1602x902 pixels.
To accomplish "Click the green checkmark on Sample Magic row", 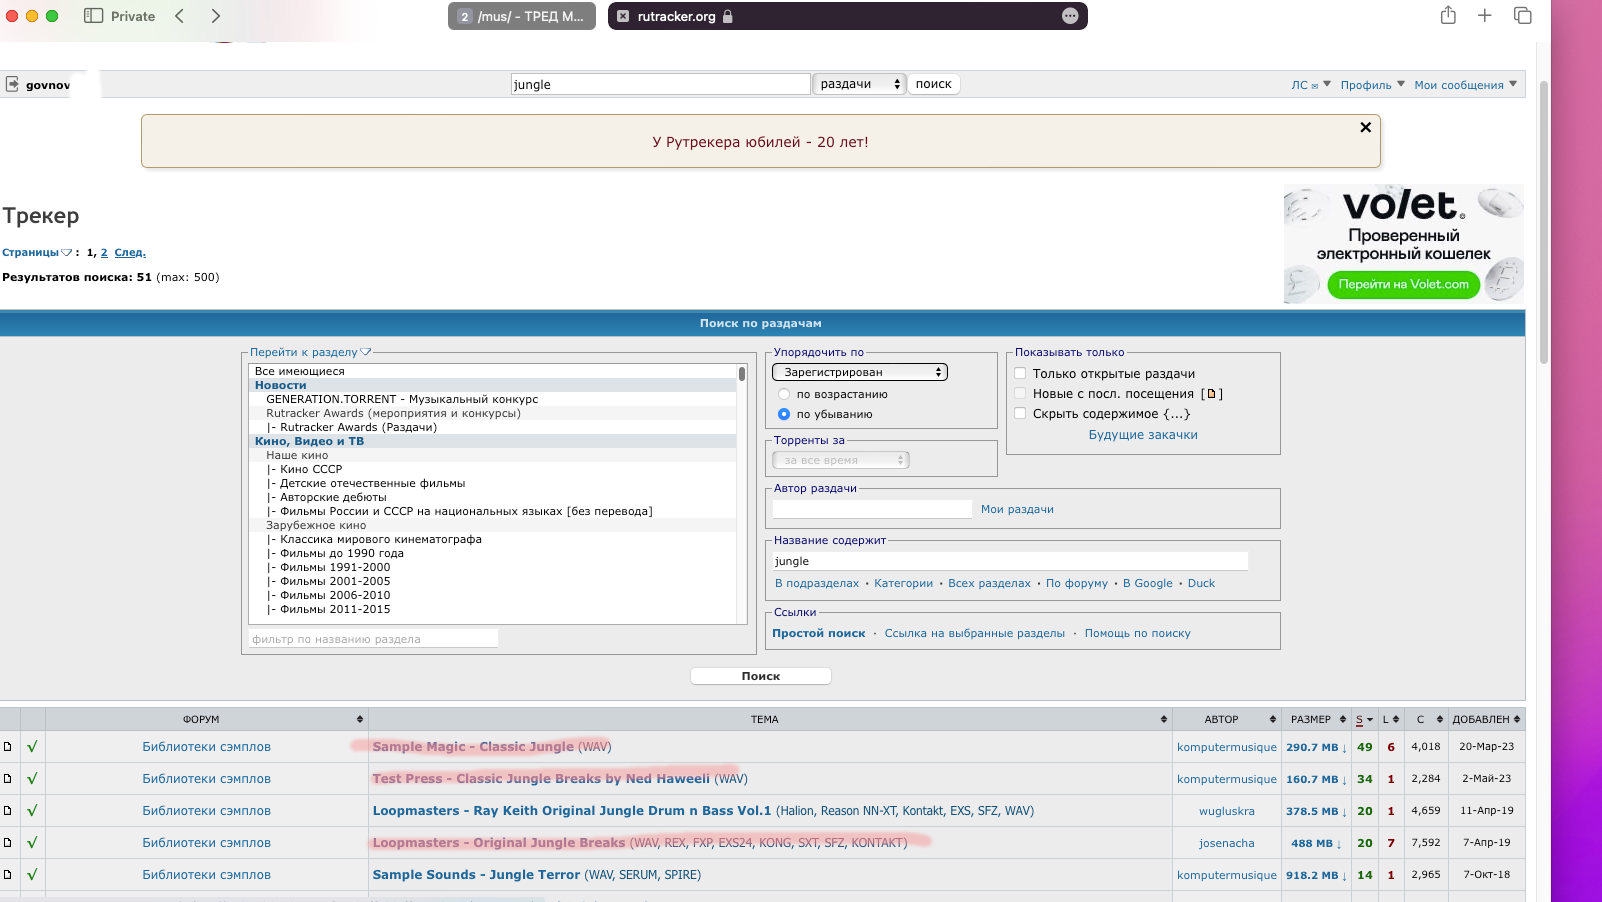I will pos(32,746).
